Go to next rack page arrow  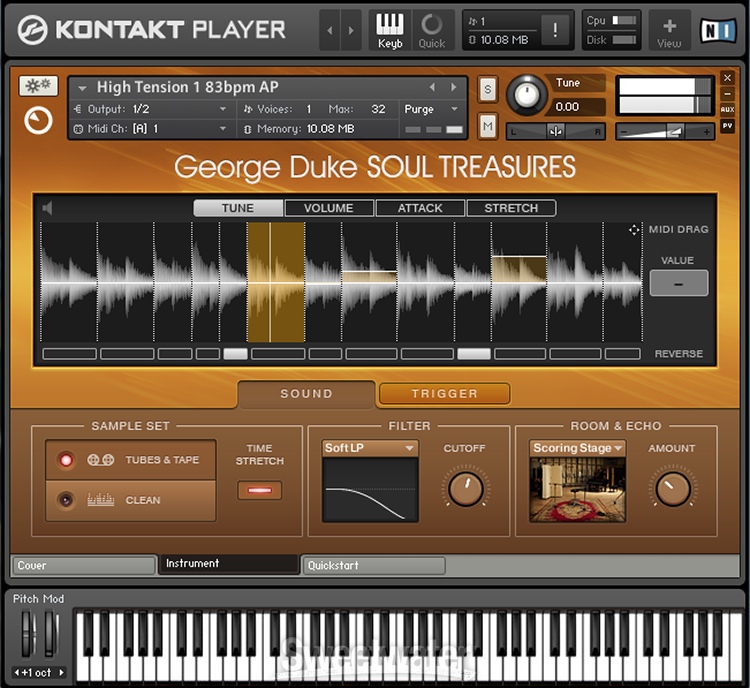coord(351,30)
